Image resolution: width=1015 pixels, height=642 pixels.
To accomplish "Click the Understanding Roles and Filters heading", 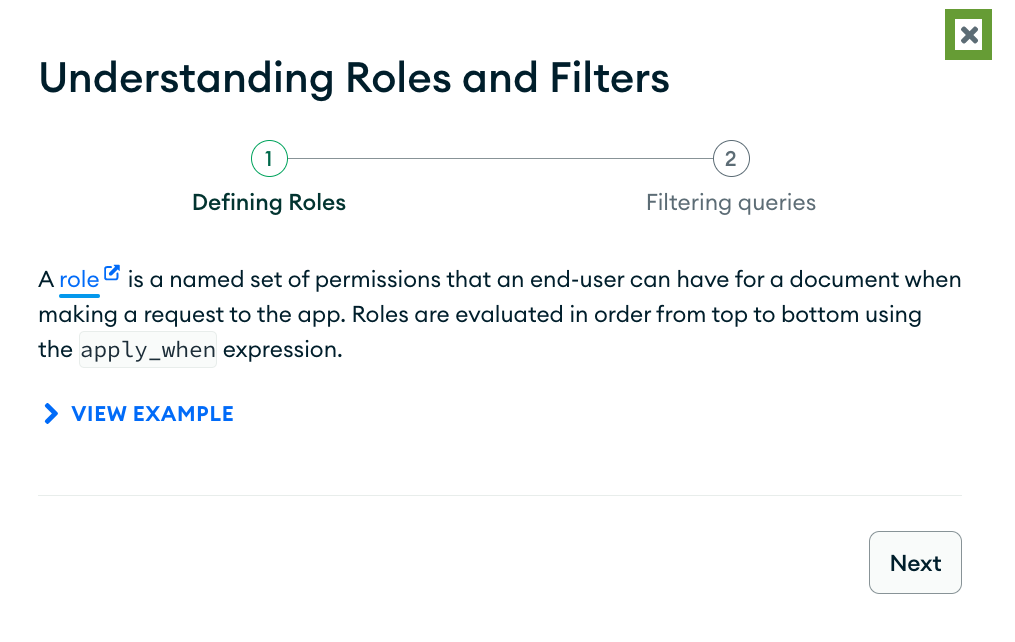I will tap(354, 78).
